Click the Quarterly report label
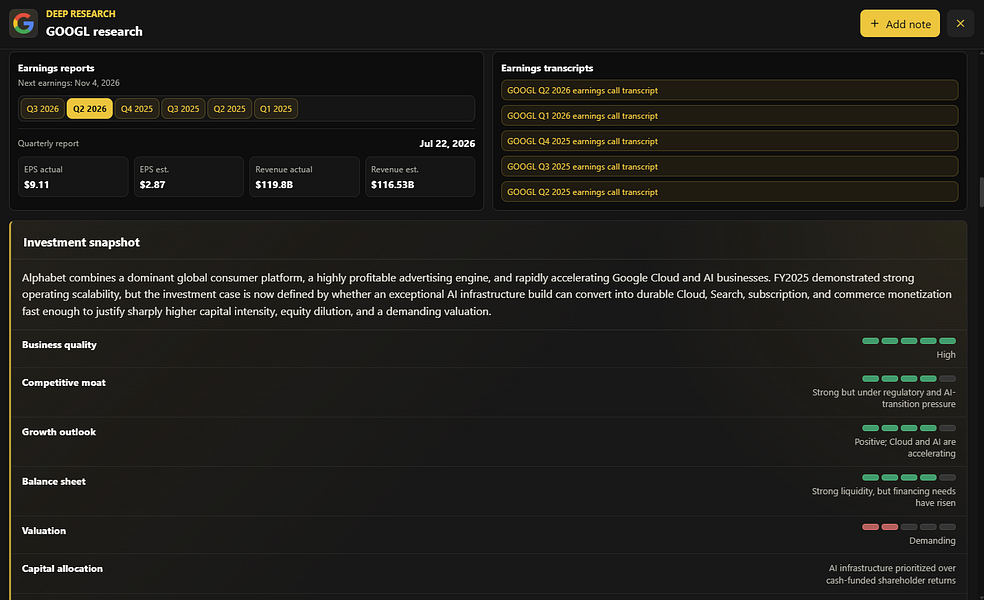Image resolution: width=984 pixels, height=600 pixels. pyautogui.click(x=48, y=143)
